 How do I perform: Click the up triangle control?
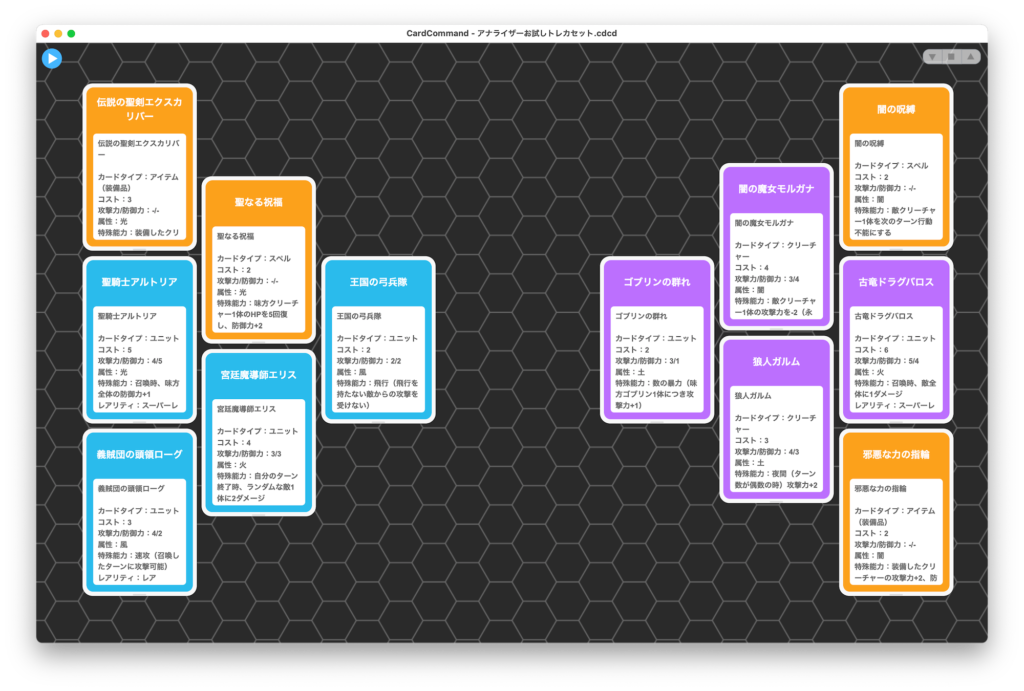[x=970, y=57]
